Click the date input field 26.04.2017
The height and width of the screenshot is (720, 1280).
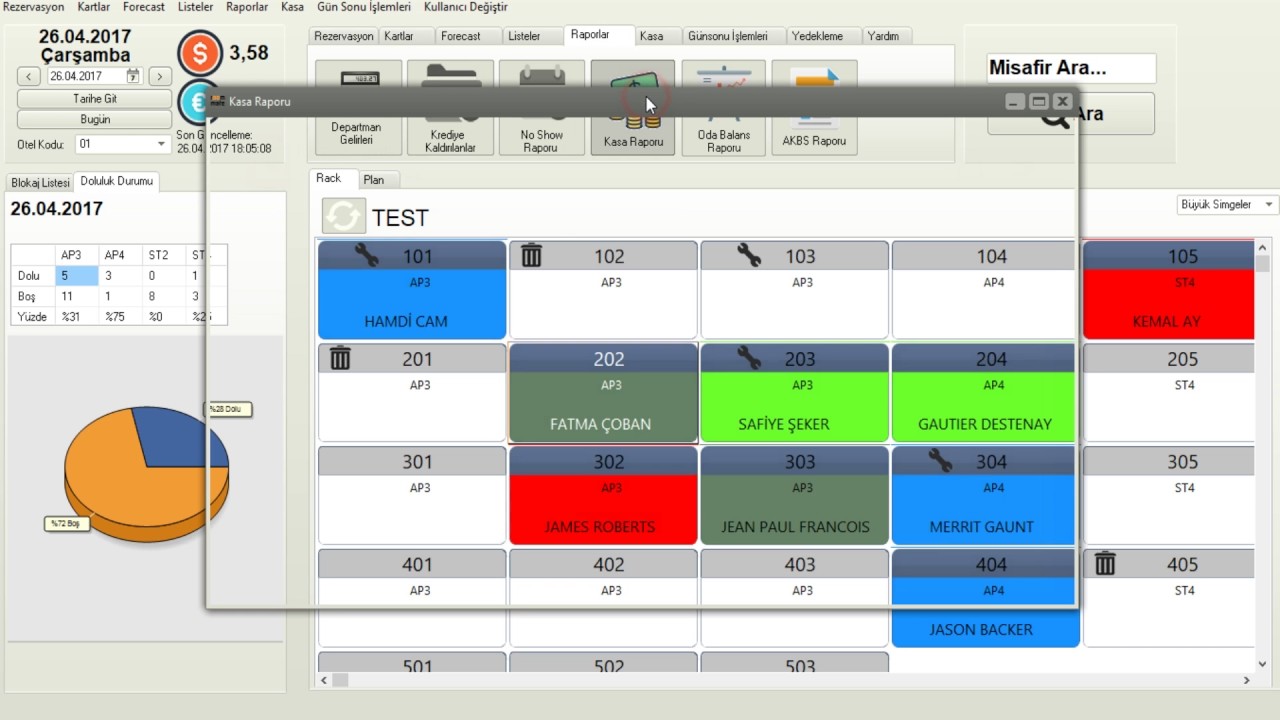[x=94, y=76]
